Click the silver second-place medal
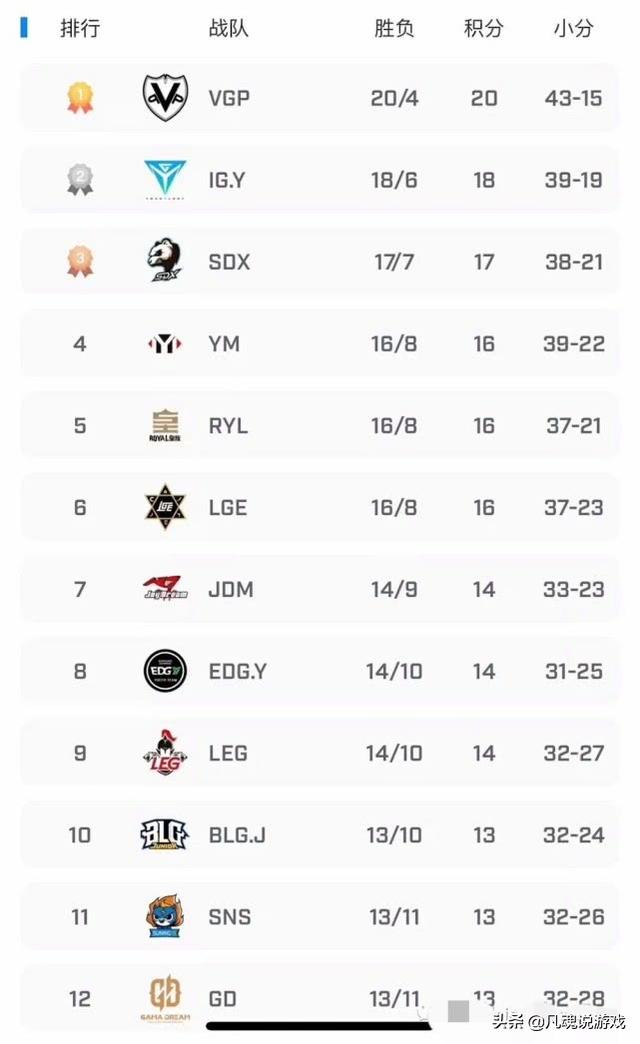This screenshot has height=1044, width=640. [80, 180]
